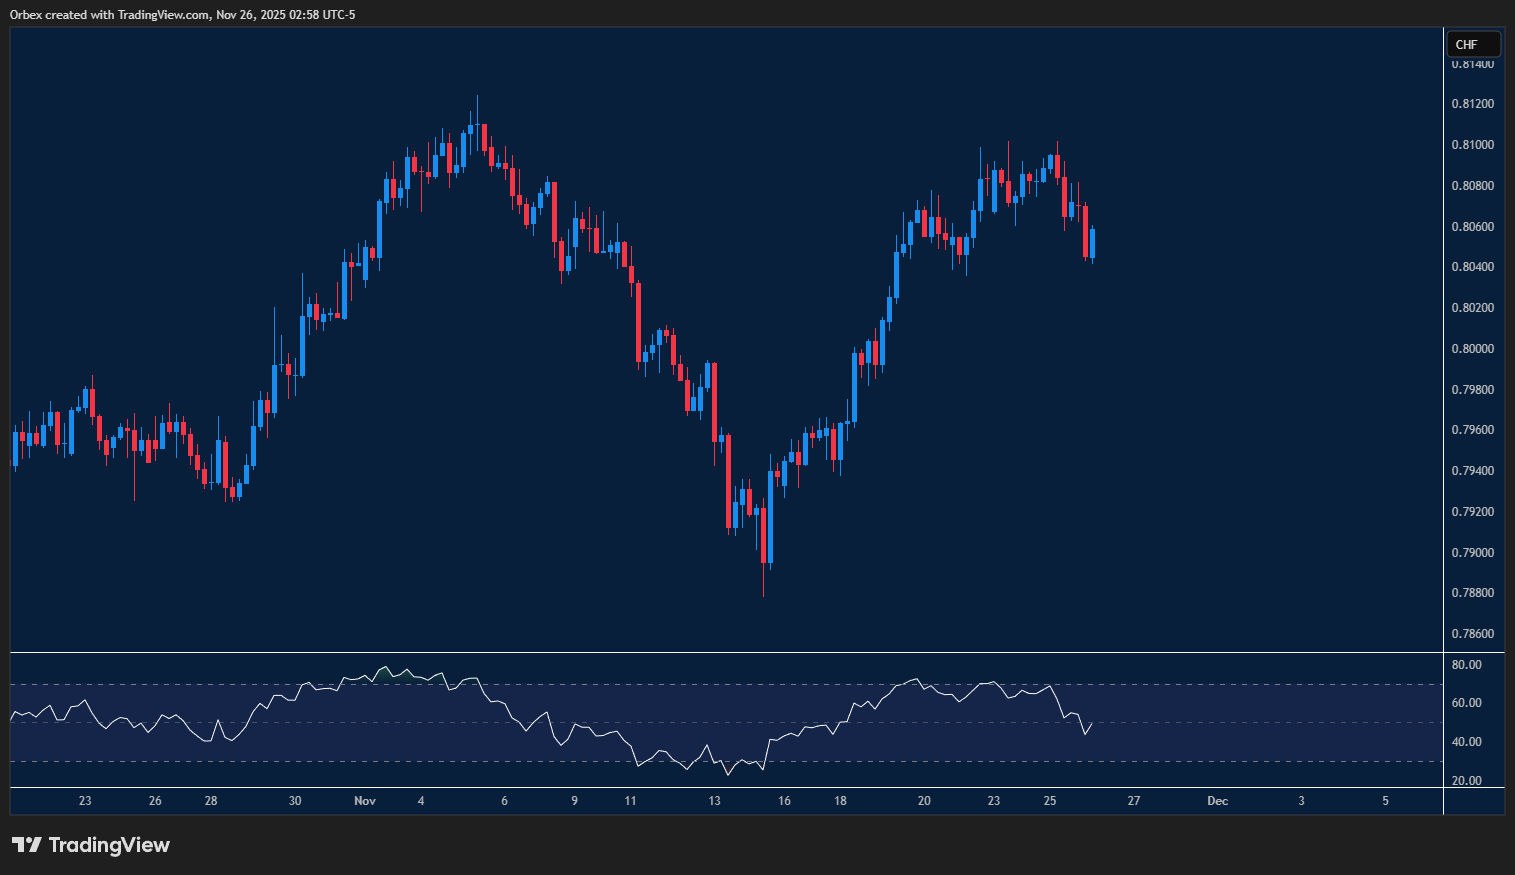Click the RSI peak above the 80 line

385,668
